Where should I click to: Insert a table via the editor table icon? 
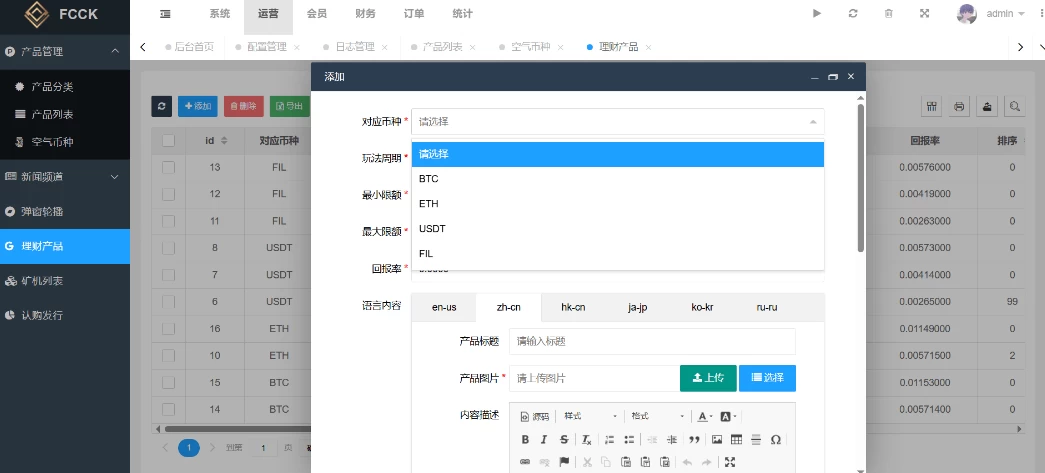[x=736, y=440]
